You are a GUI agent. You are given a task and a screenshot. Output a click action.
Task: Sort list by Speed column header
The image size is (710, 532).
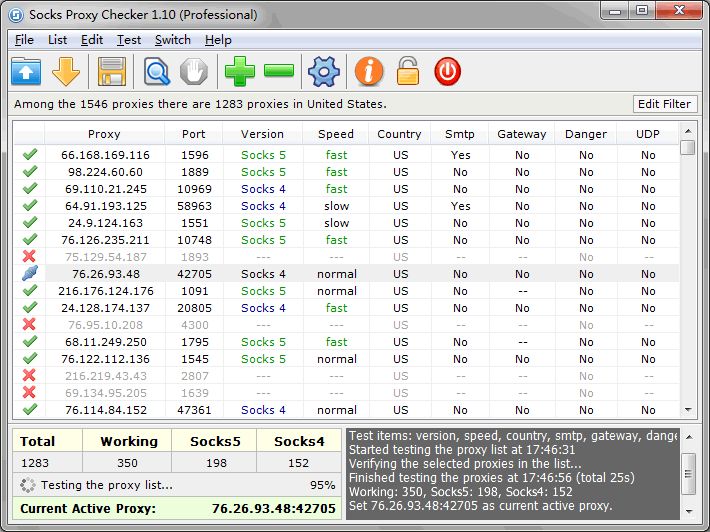click(x=335, y=134)
